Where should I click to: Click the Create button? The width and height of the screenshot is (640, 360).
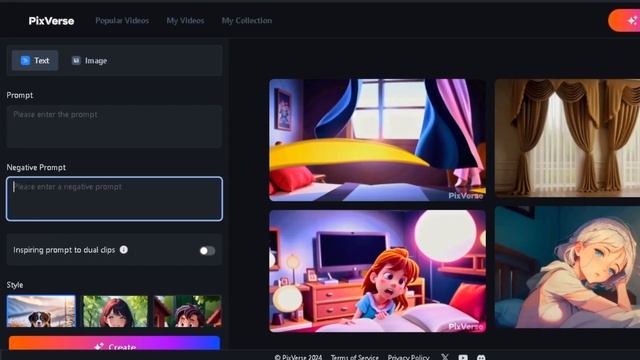coord(114,344)
